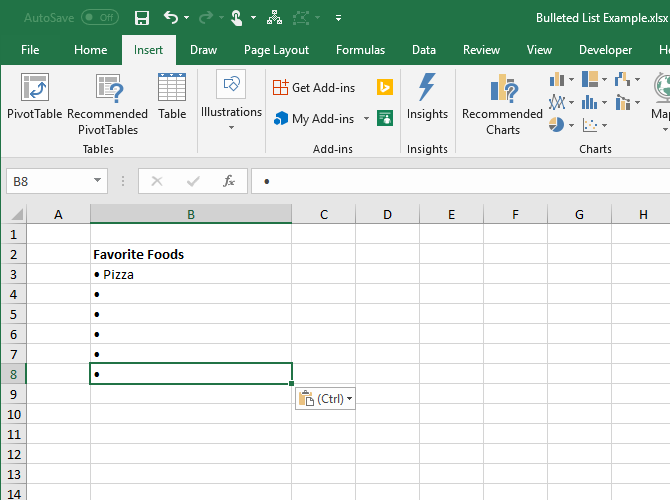This screenshot has width=670, height=500.
Task: Click Get Add-ins button
Action: tap(314, 88)
